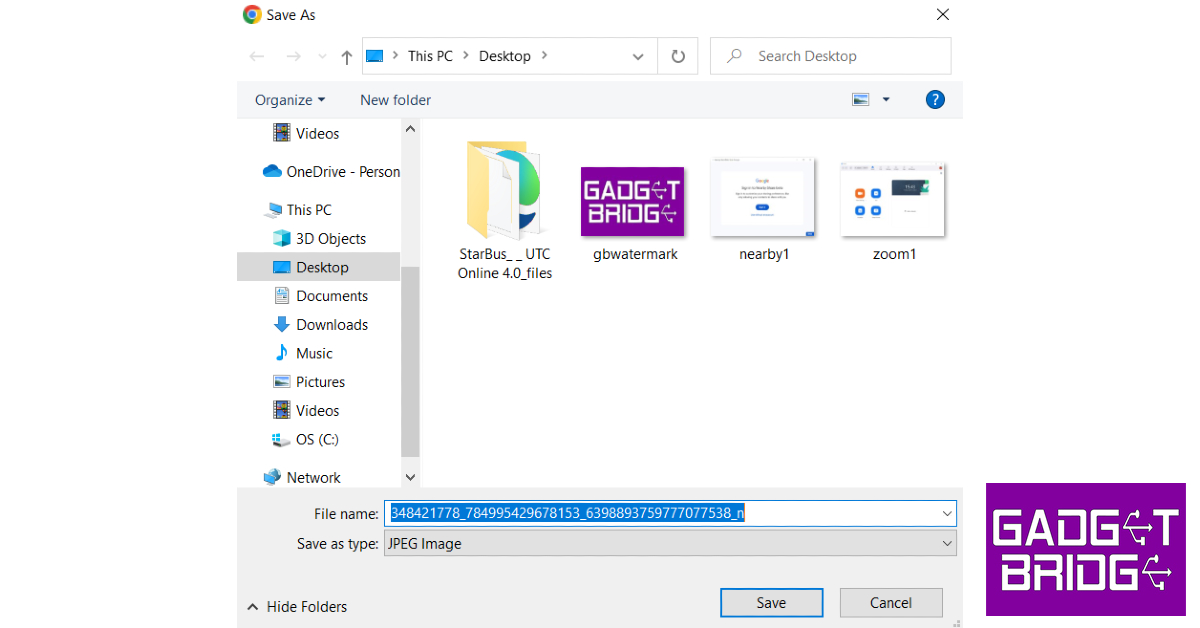Click the change view icon

(860, 99)
